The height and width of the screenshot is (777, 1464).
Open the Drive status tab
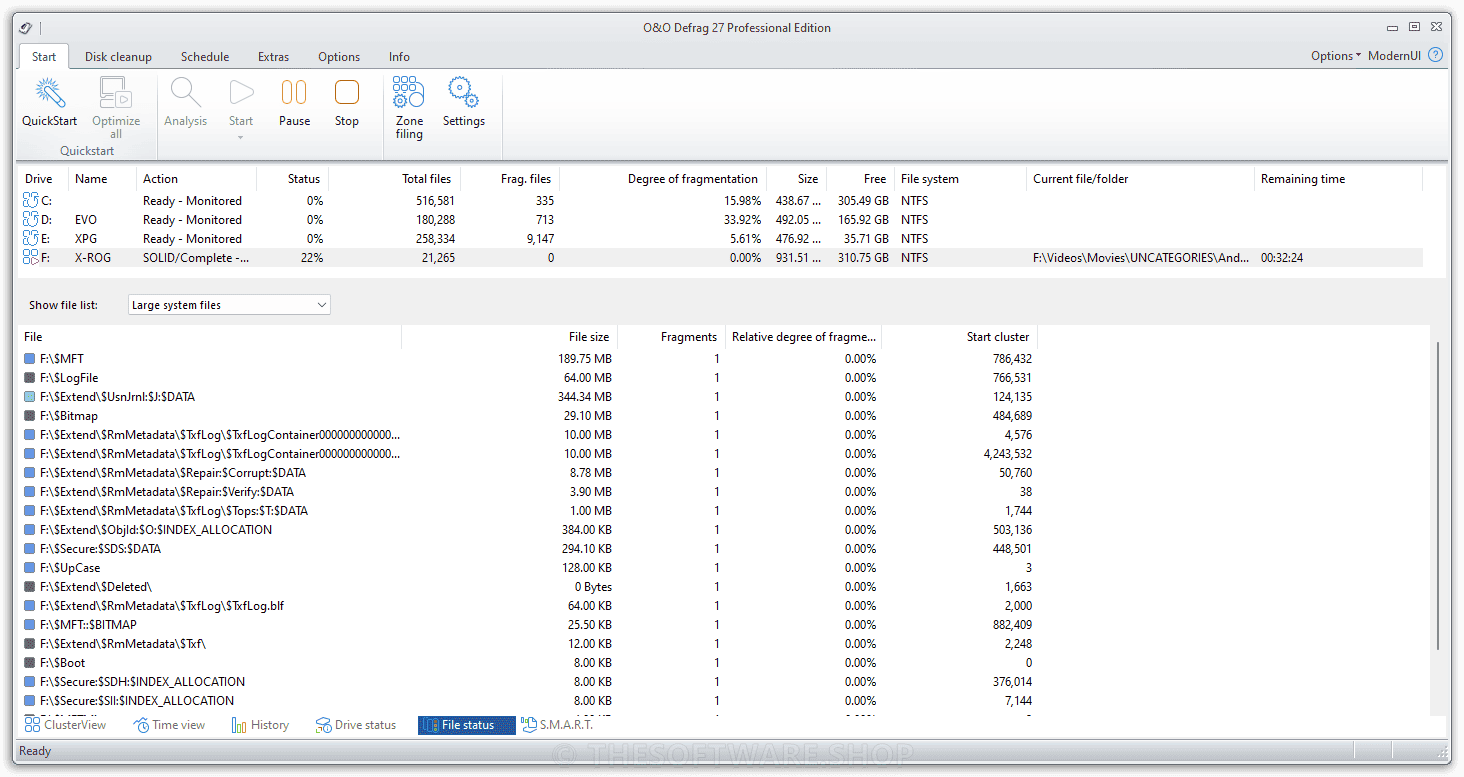pos(356,725)
